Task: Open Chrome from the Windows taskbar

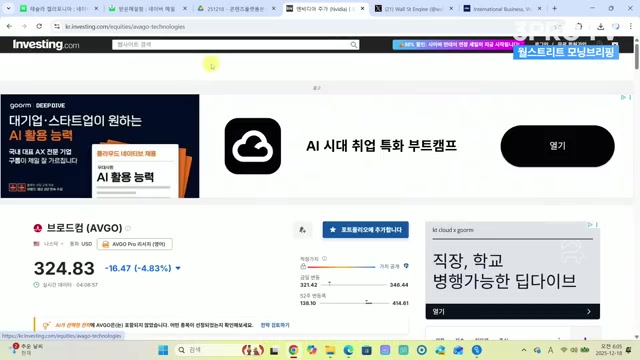Action: tap(293, 350)
